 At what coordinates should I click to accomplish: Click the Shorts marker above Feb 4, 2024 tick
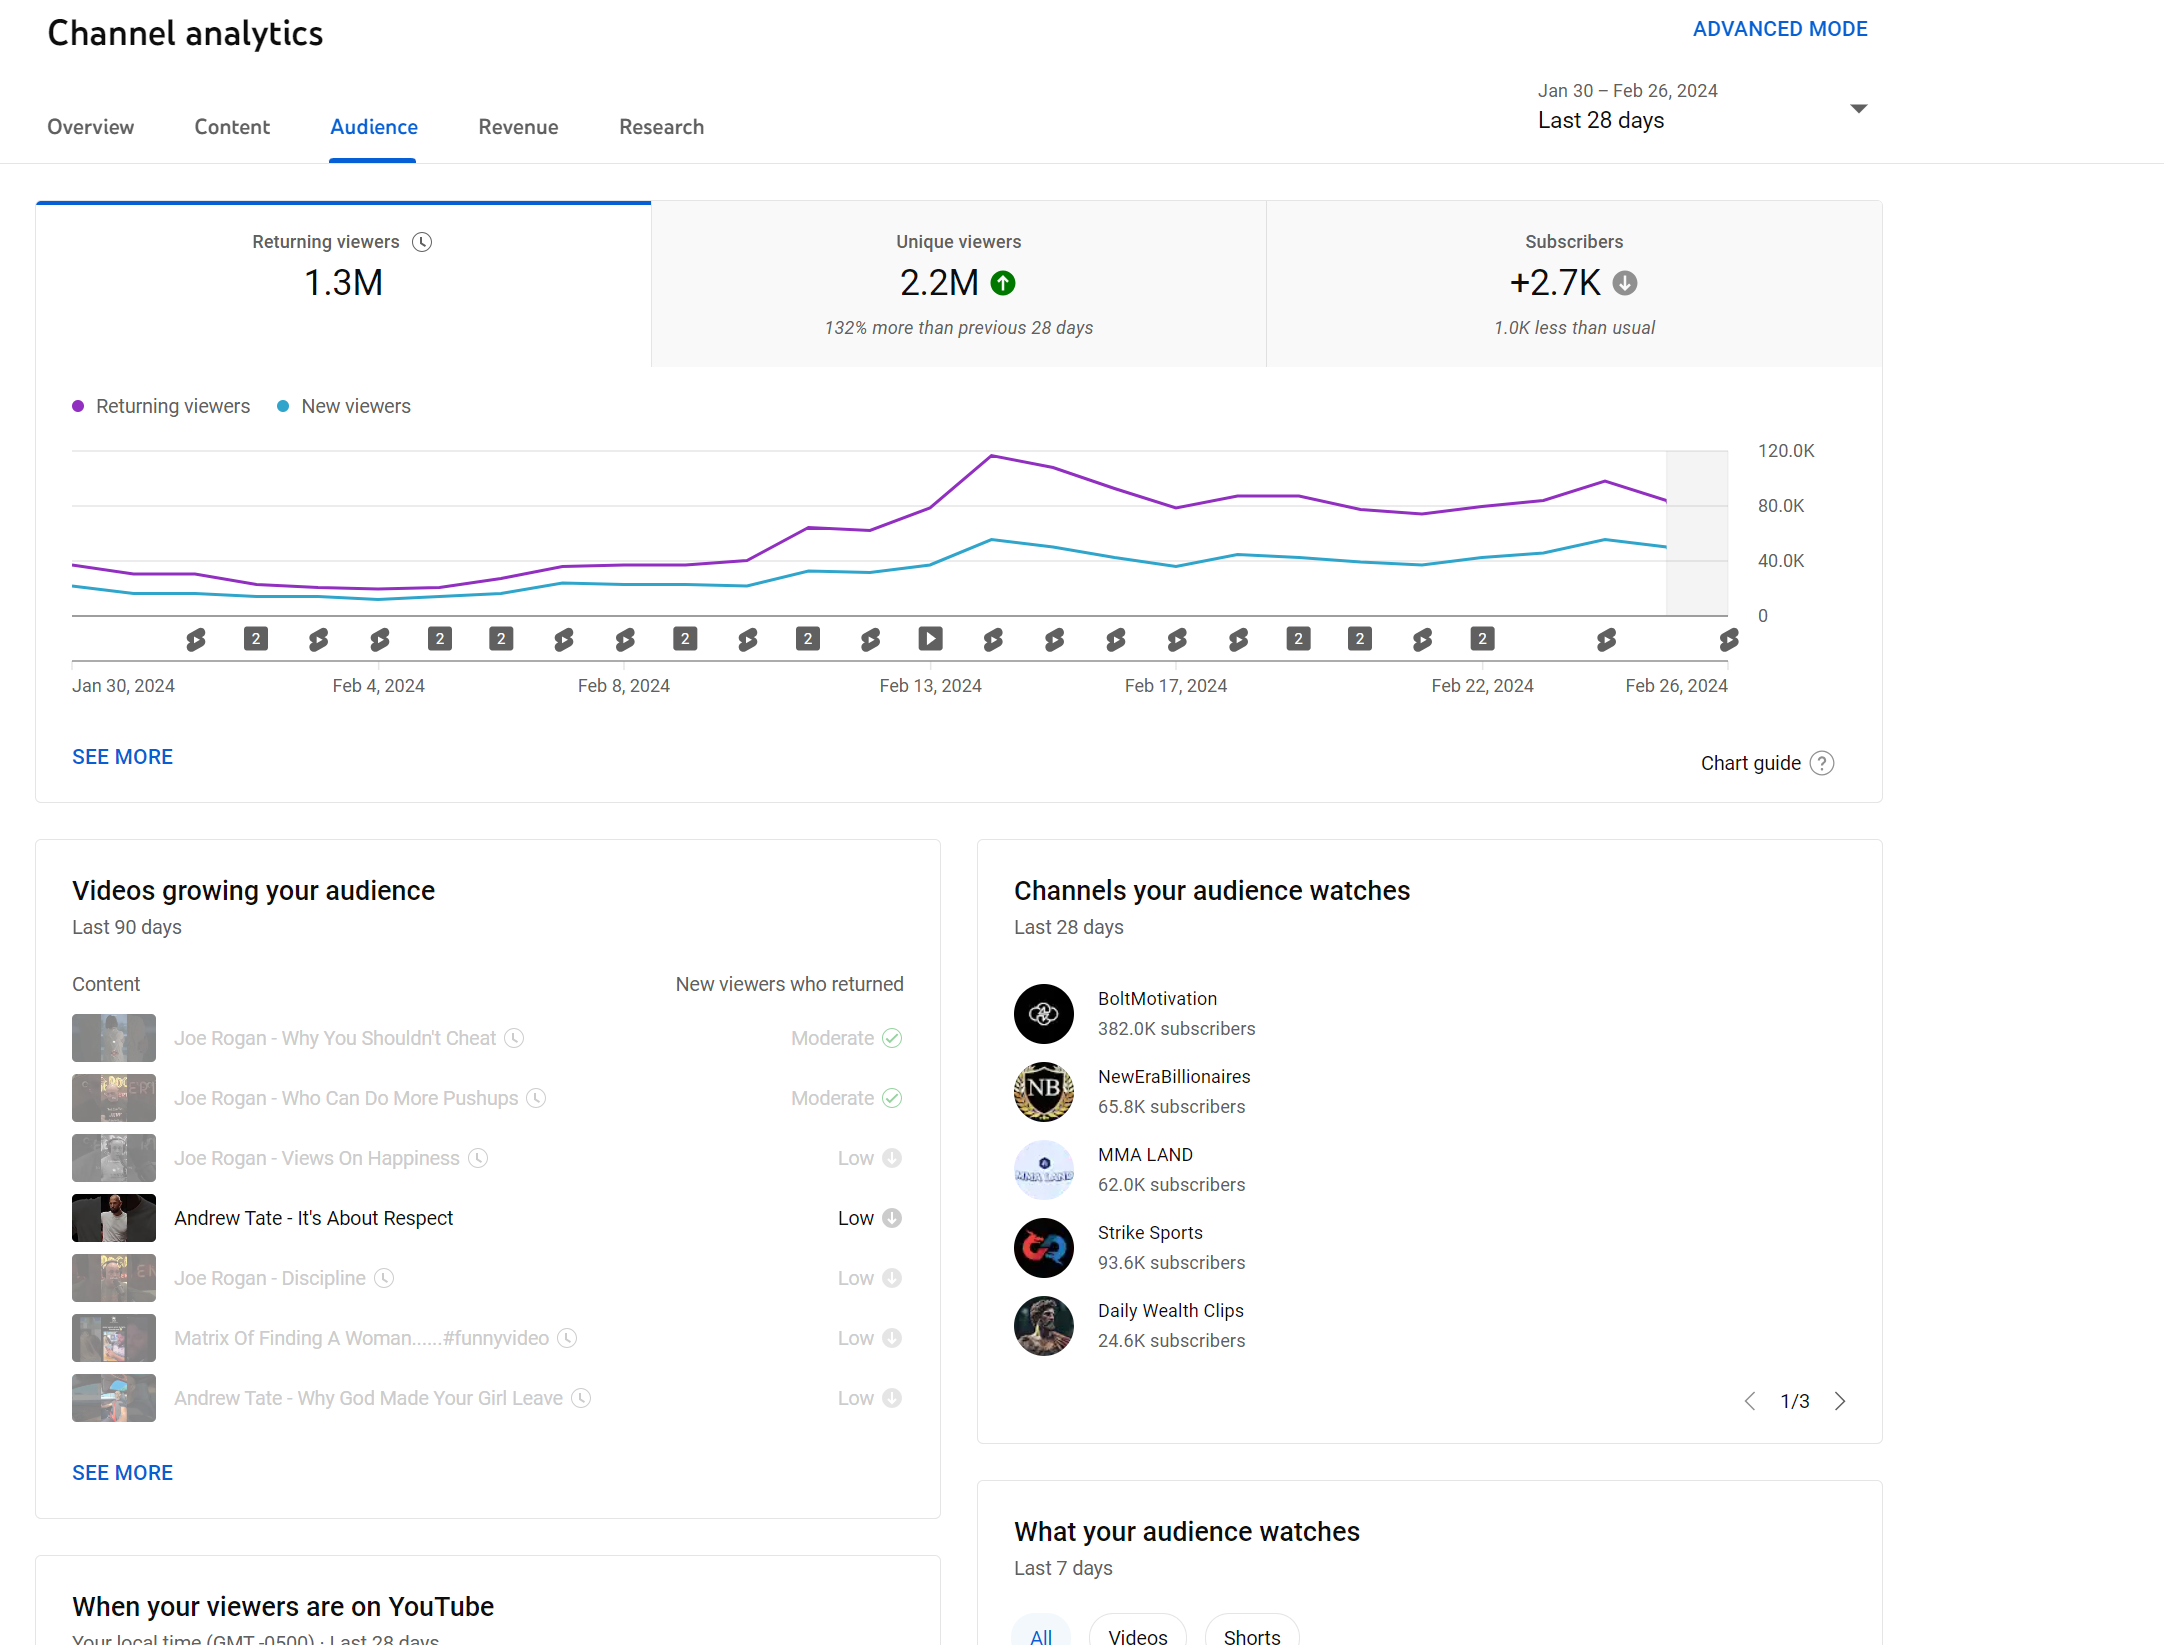[380, 639]
